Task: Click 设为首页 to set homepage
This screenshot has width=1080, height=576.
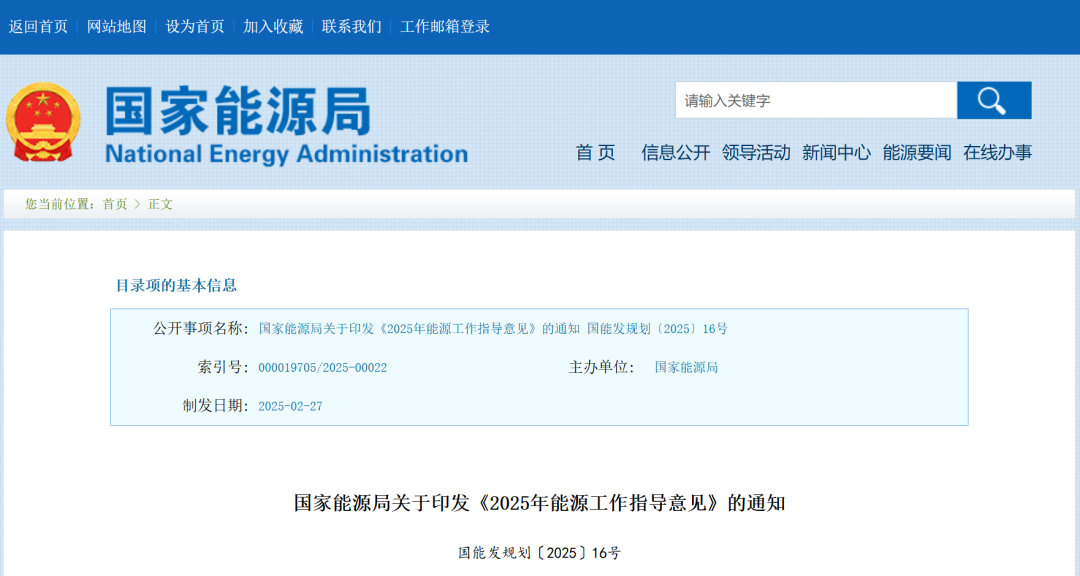Action: (x=193, y=26)
